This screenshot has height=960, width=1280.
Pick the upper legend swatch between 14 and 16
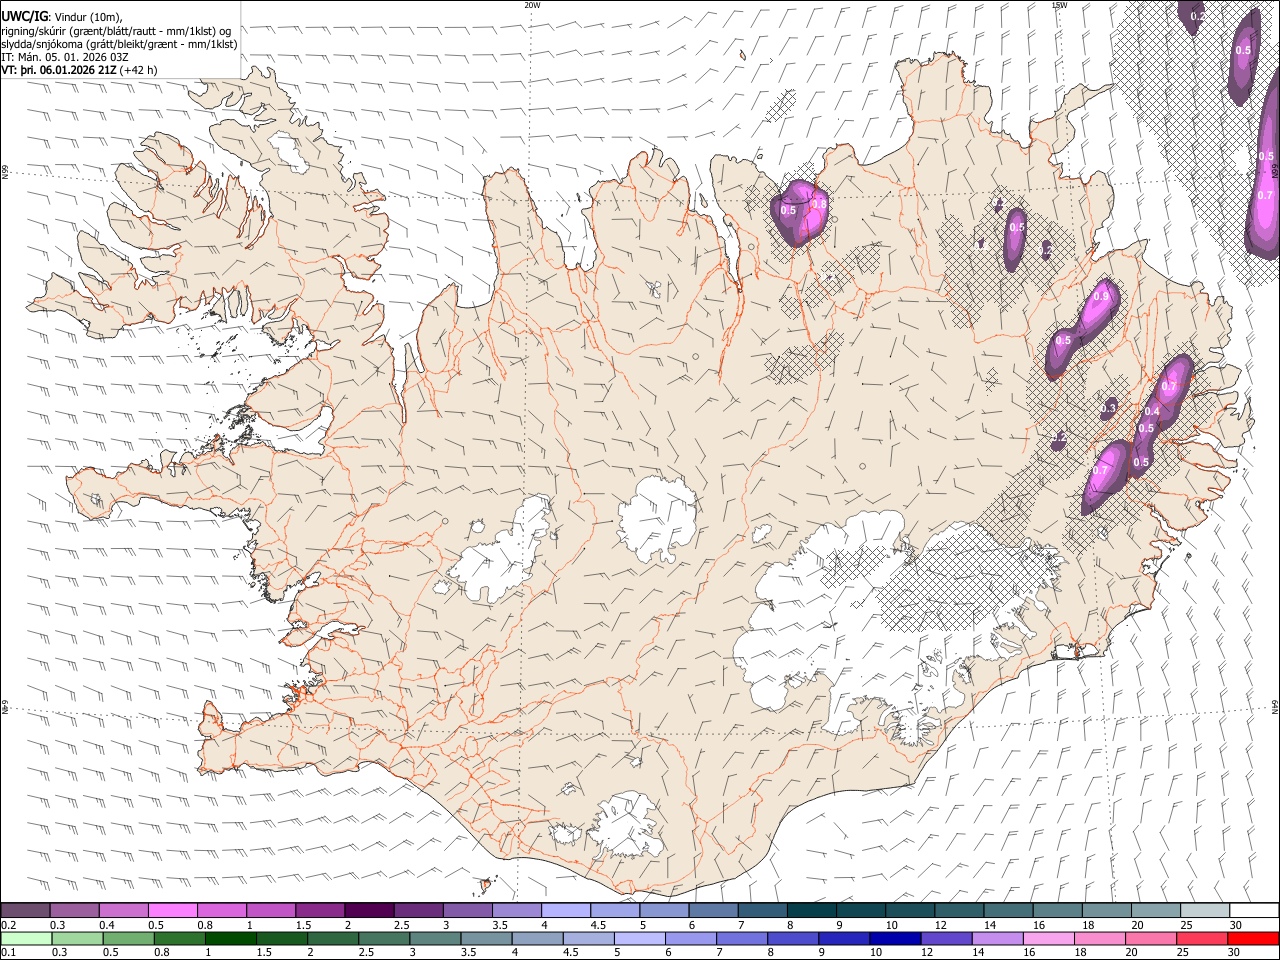tap(1010, 910)
